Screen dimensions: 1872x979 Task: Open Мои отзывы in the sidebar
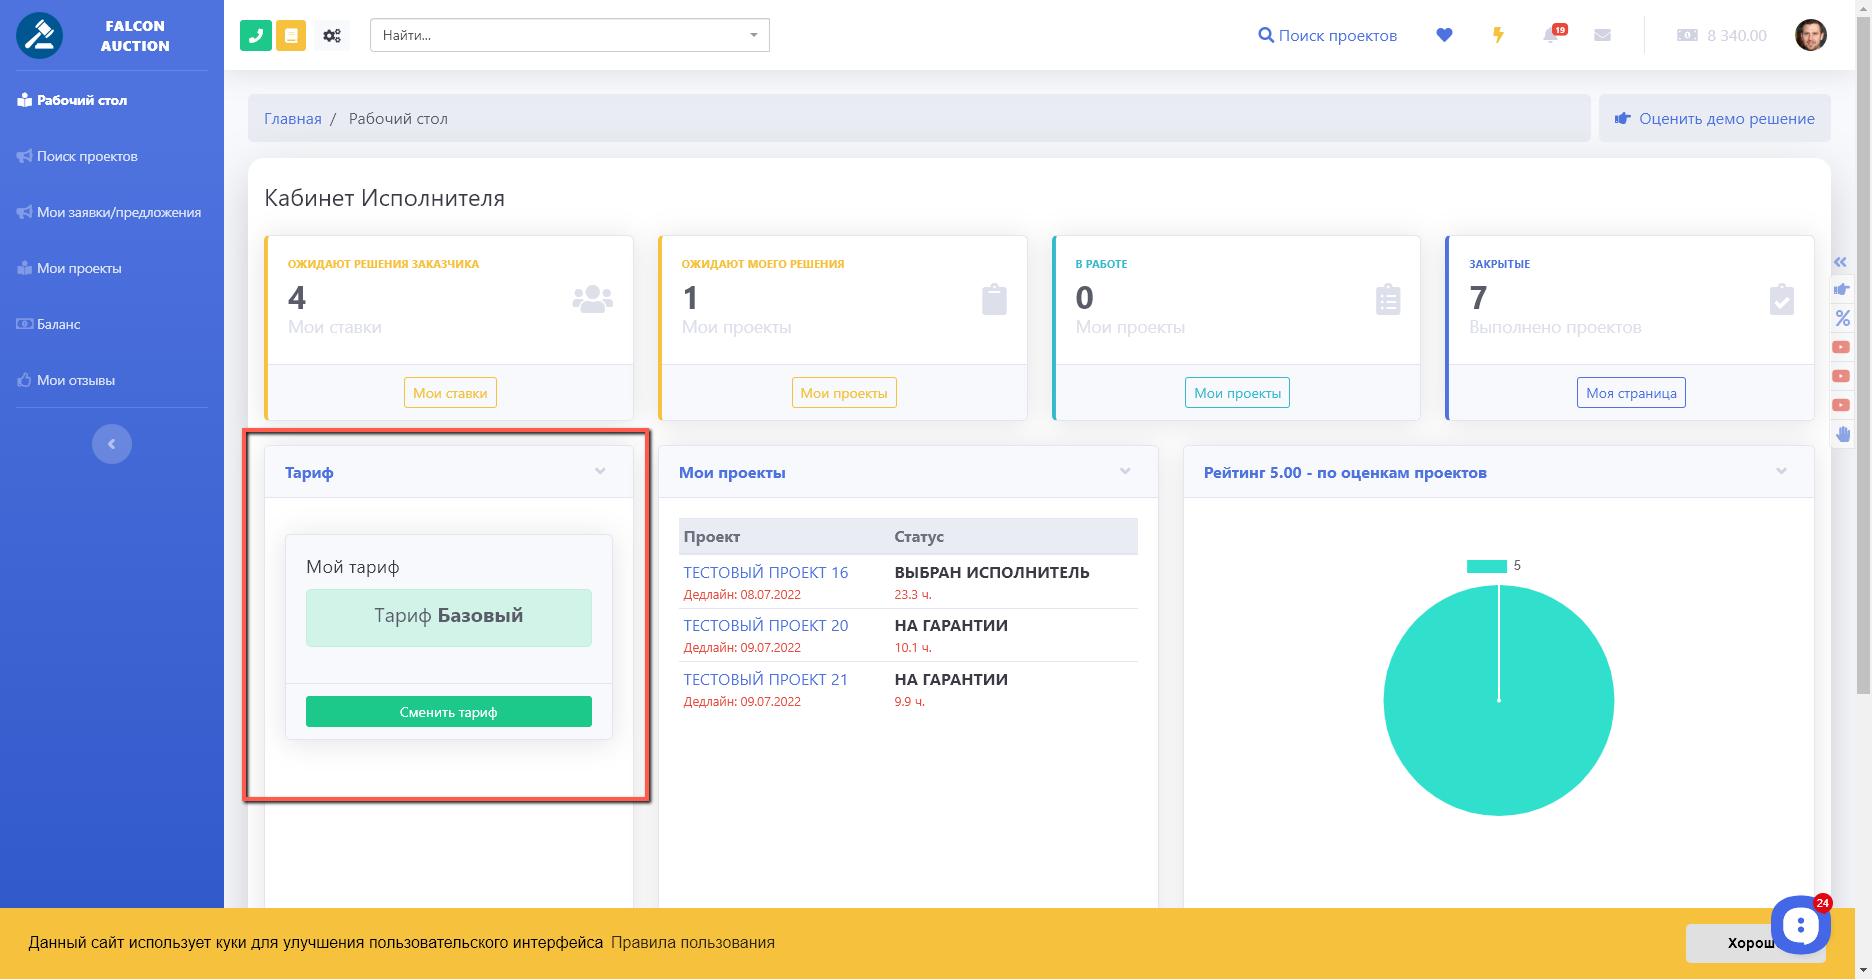(75, 380)
